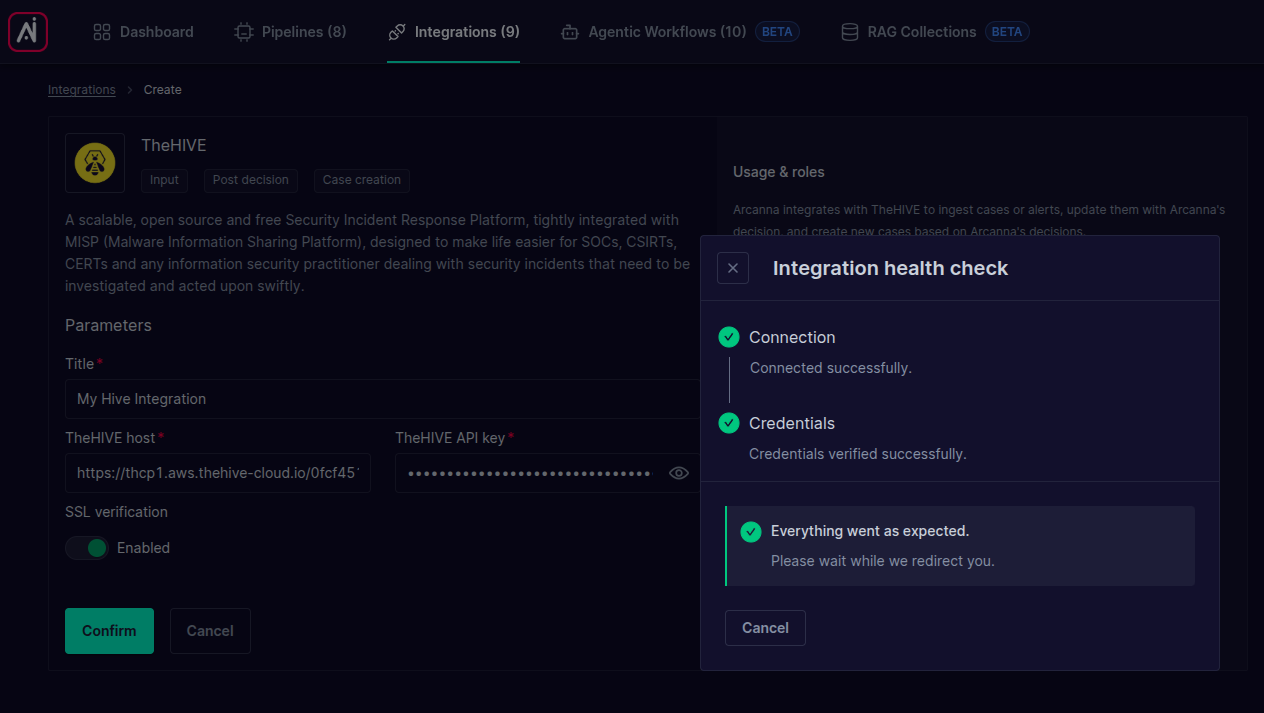Click the 'Parameters' heading
The width and height of the screenshot is (1264, 713).
tap(108, 326)
